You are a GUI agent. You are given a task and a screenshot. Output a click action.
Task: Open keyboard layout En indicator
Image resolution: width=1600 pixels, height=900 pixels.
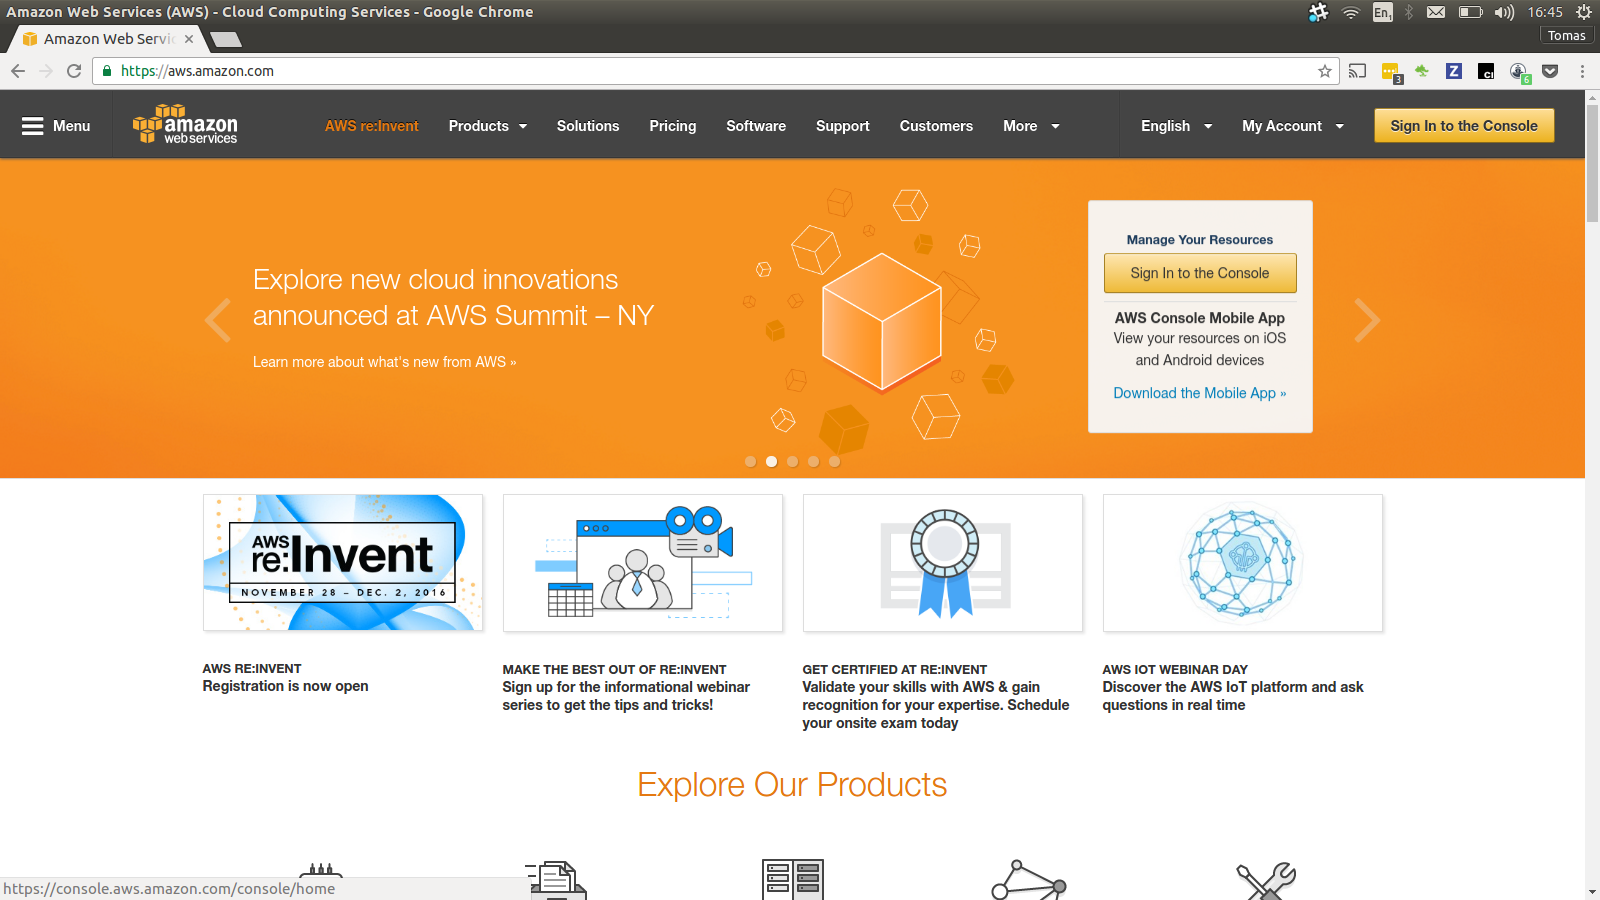(1382, 12)
